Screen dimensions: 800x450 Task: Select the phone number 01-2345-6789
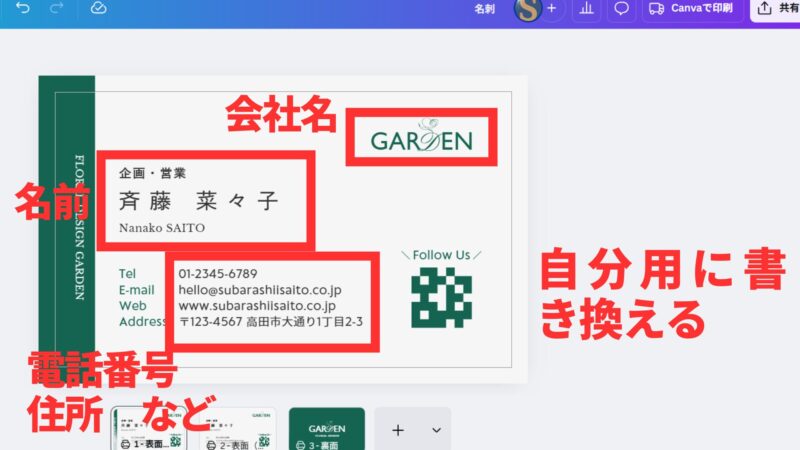[218, 274]
